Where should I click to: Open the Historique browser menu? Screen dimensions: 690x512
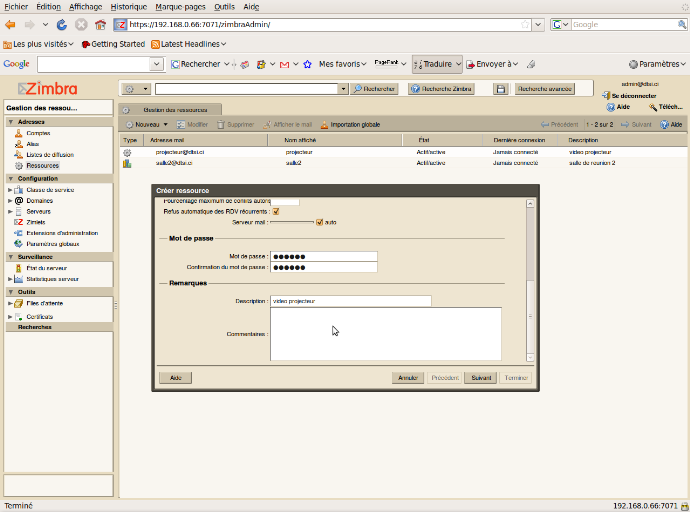(128, 6)
